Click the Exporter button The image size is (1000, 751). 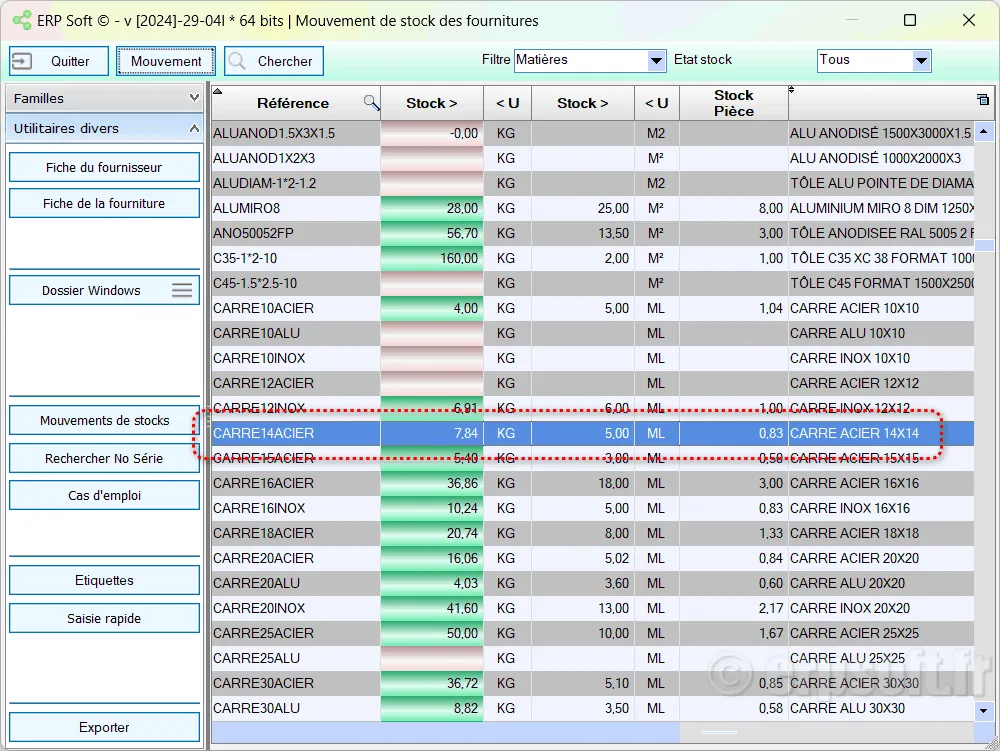[104, 727]
